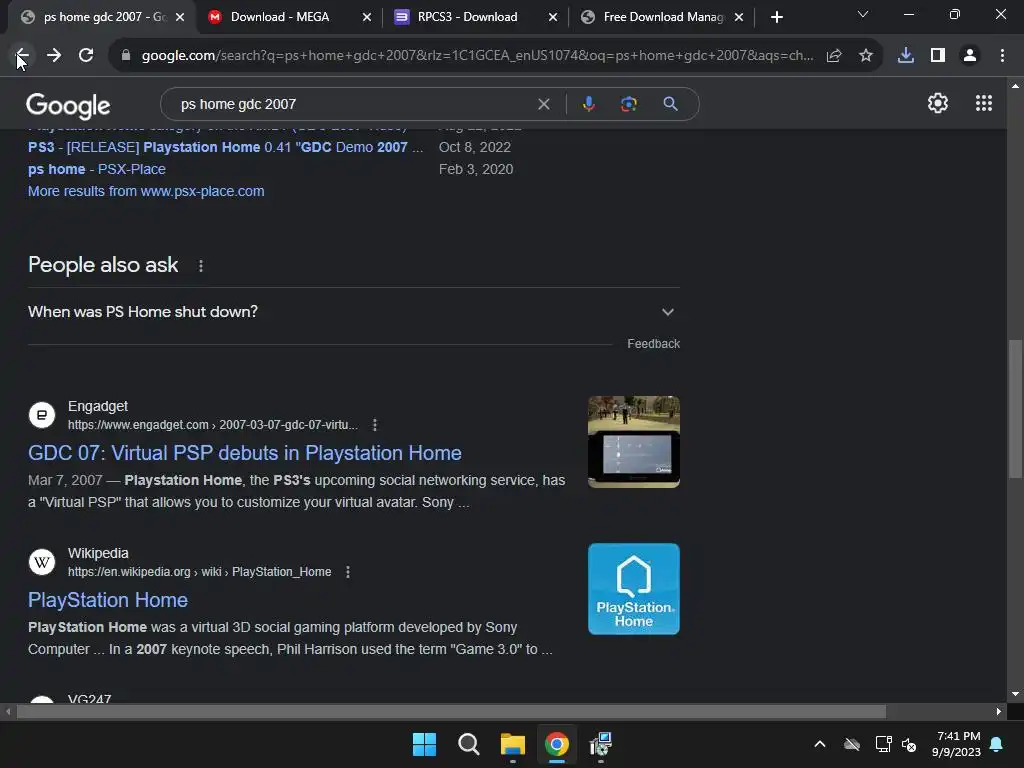Open PS3 [RELEASE] Playstation Home 0.41 link
The height and width of the screenshot is (768, 1024).
[225, 148]
